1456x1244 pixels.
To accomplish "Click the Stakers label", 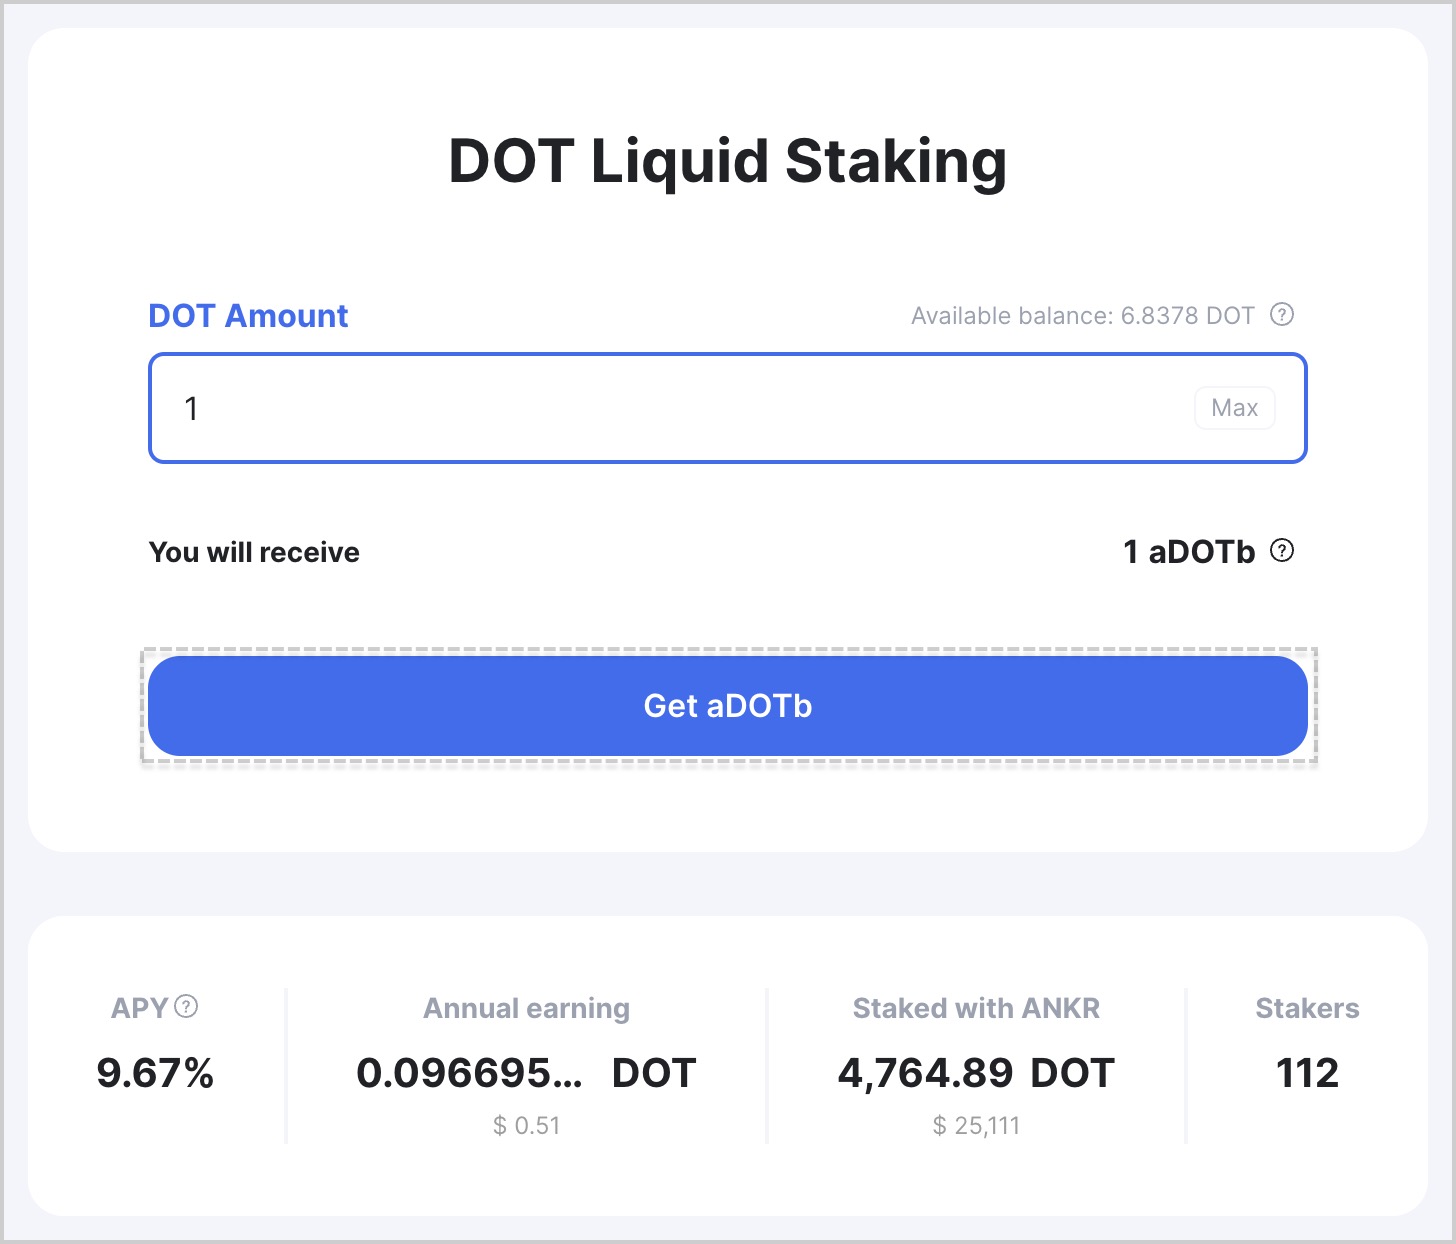I will pos(1307,1008).
